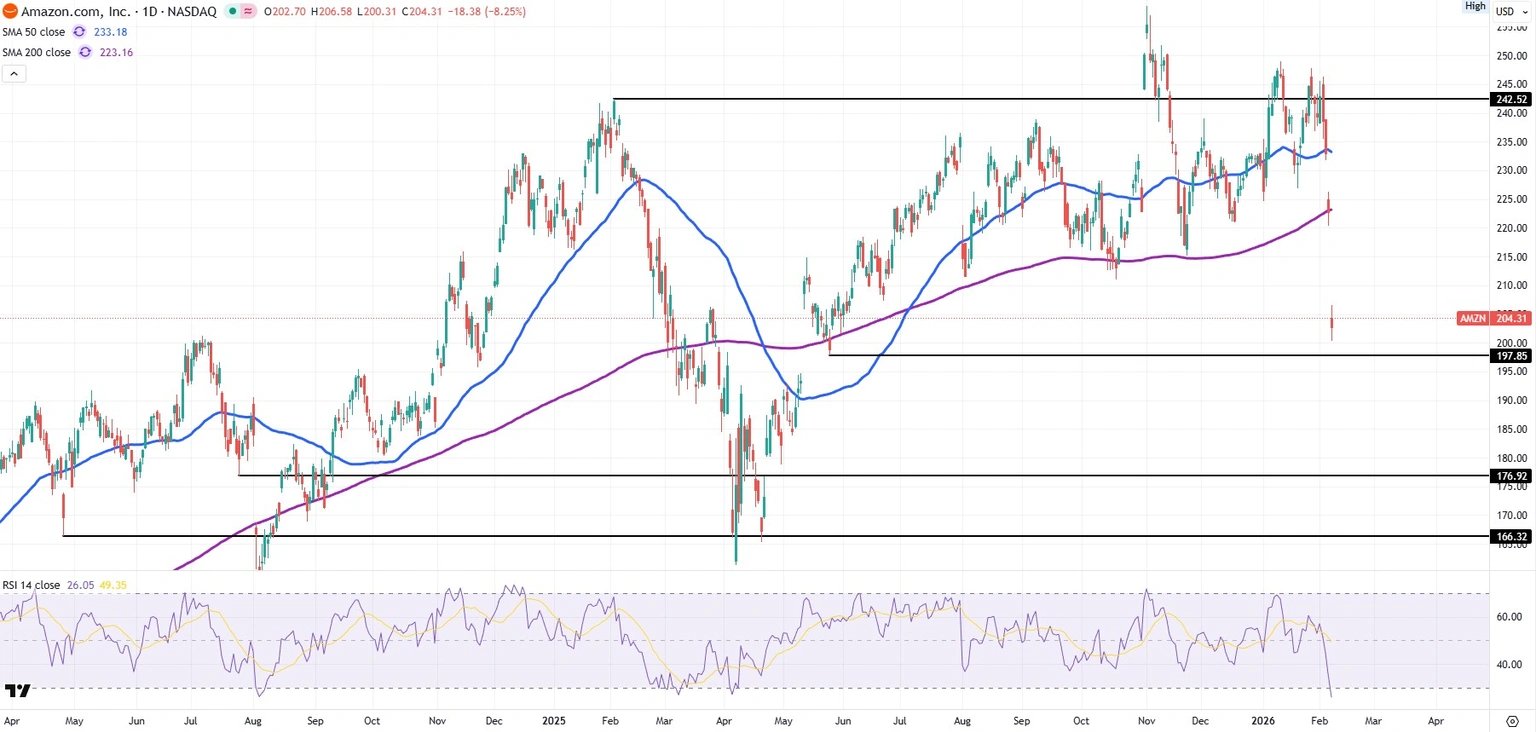Click the Amazon logo icon beside the symbol name

9,11
